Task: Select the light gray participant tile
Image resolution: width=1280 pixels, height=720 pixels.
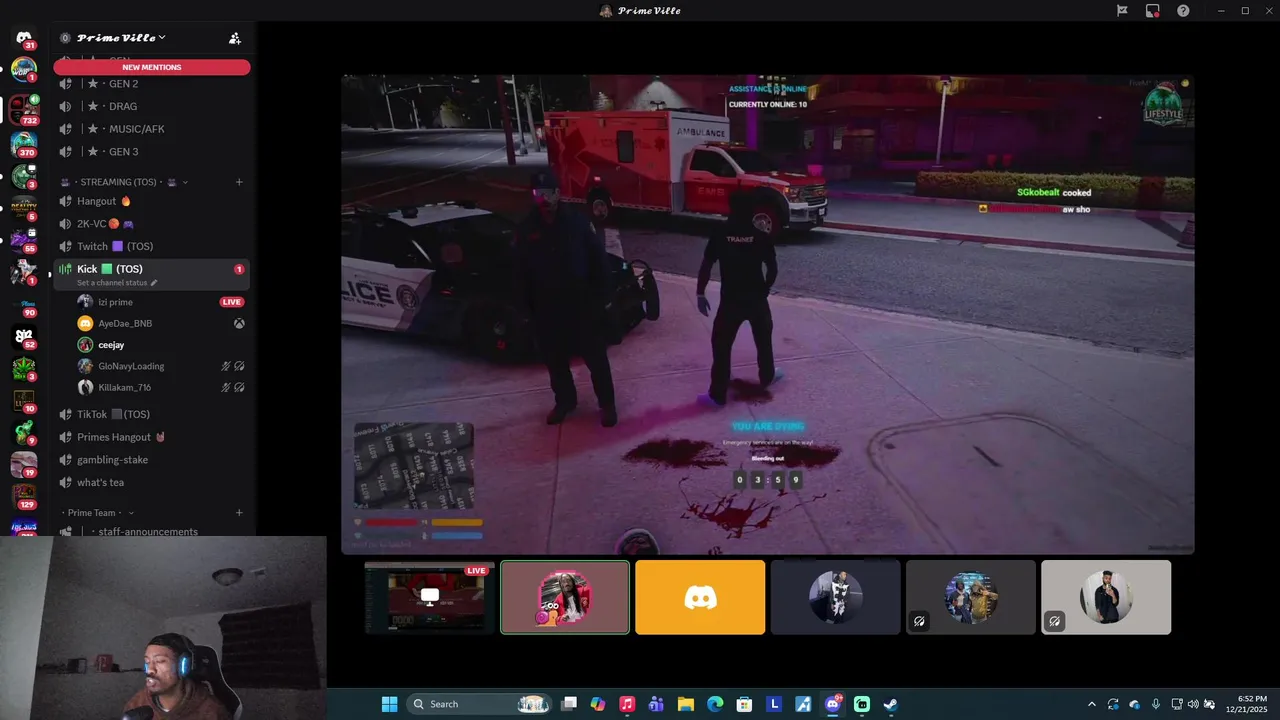Action: point(1106,597)
